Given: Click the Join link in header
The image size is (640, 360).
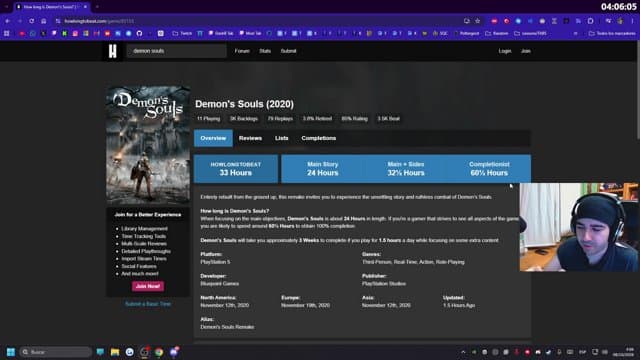Looking at the screenshot, I should (x=526, y=51).
